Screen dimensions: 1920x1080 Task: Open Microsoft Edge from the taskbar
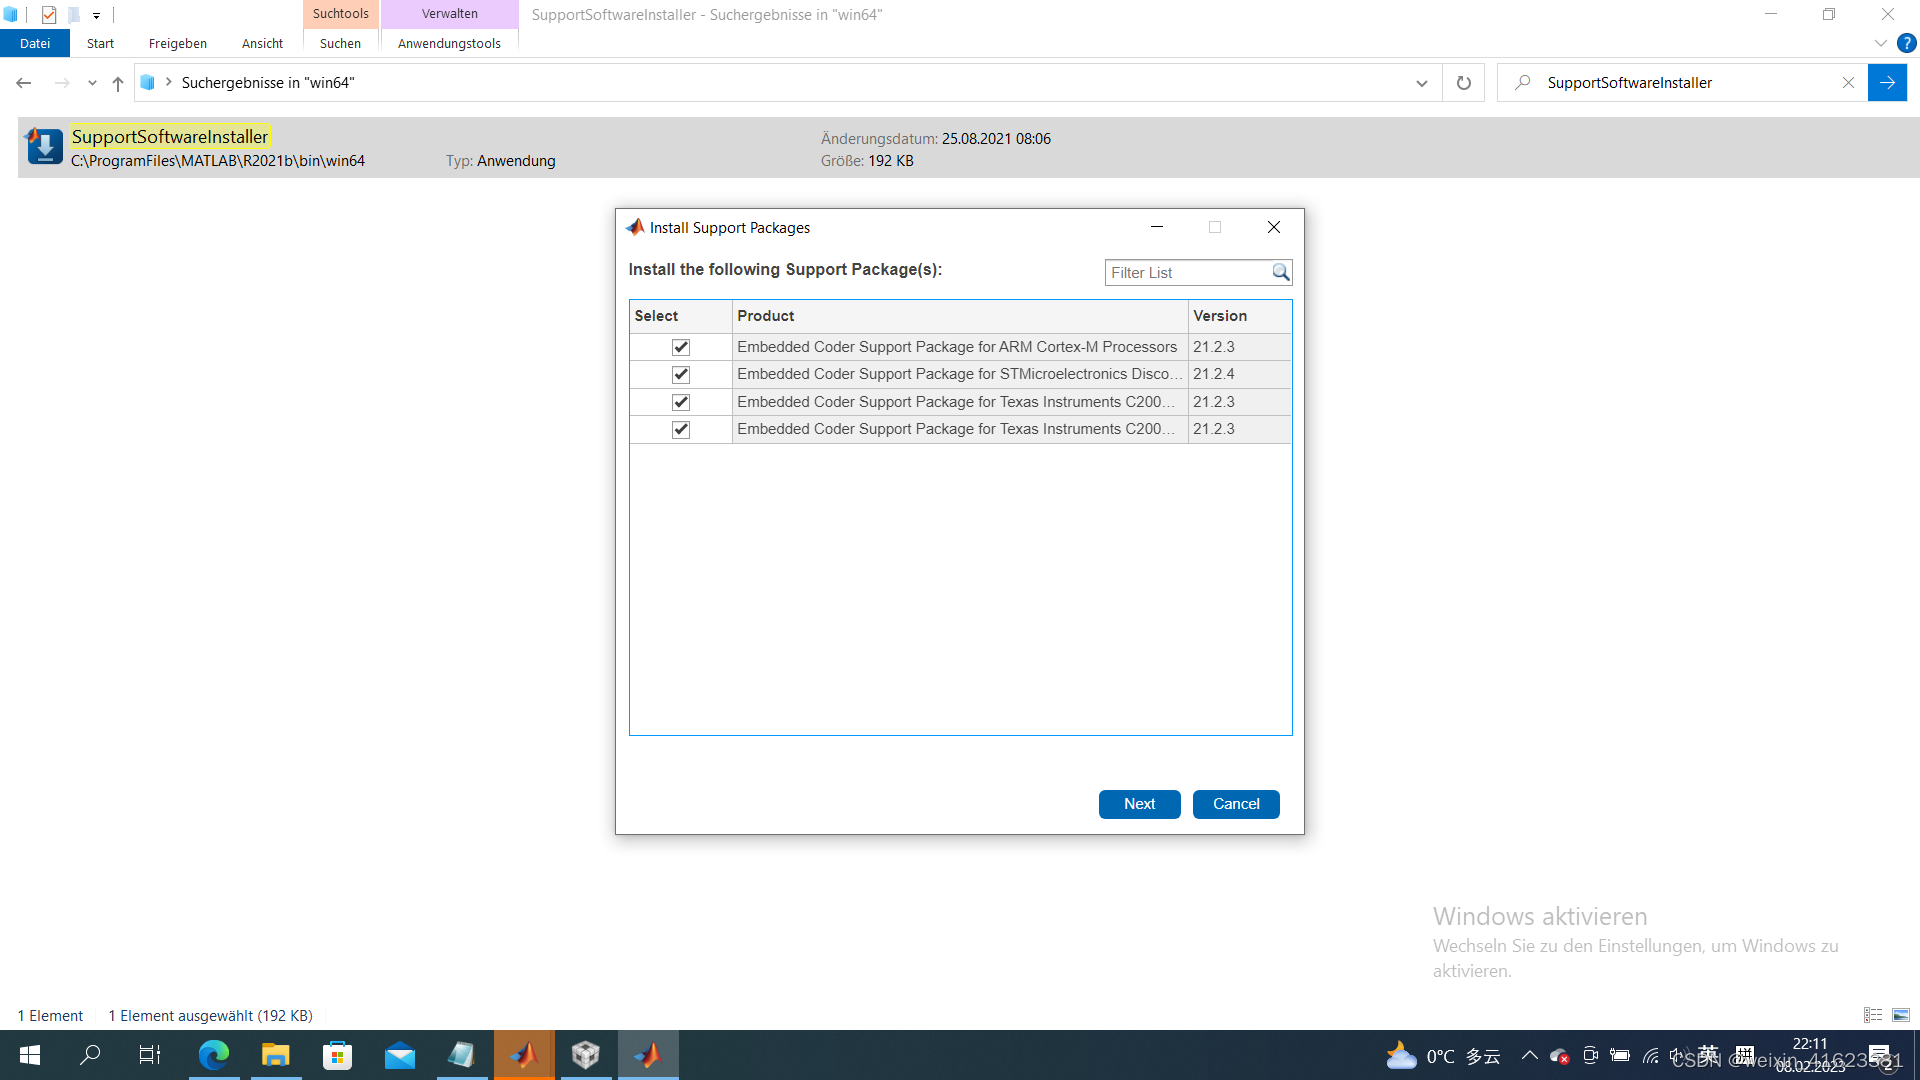[213, 1055]
